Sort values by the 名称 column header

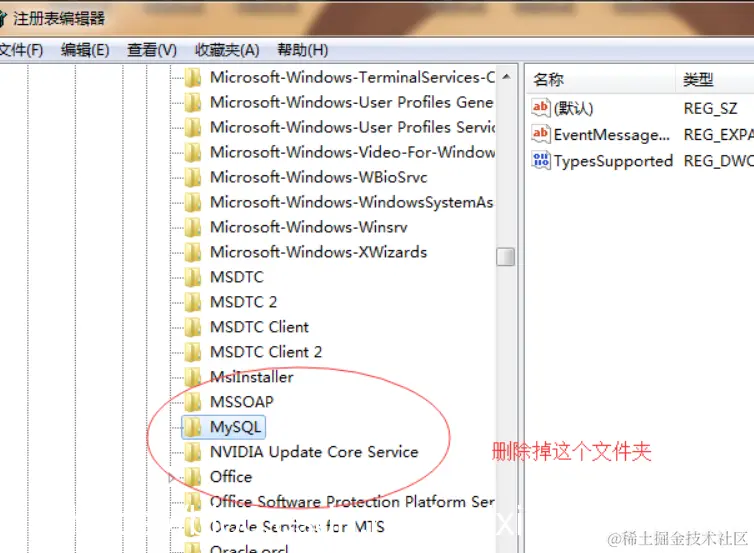[600, 79]
